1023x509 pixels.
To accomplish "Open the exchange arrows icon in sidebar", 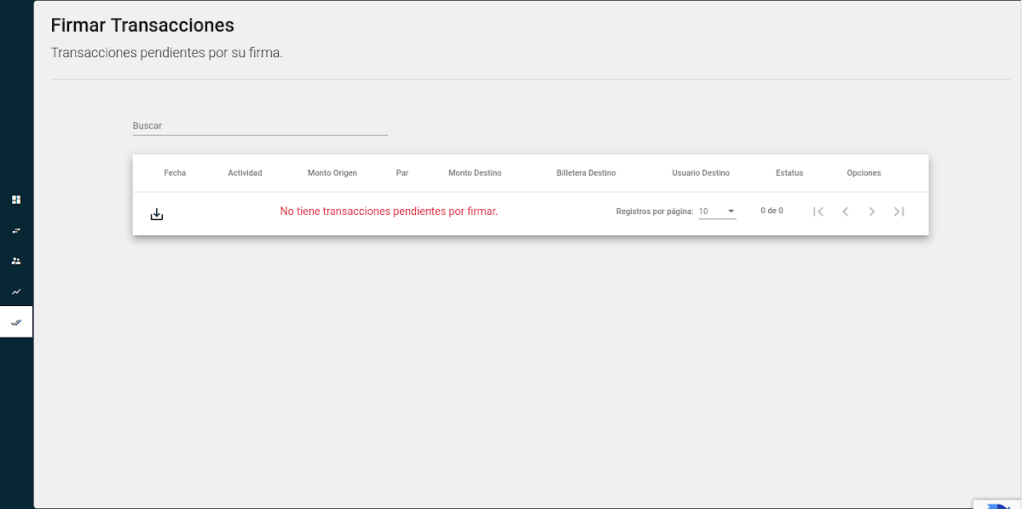I will (x=16, y=230).
